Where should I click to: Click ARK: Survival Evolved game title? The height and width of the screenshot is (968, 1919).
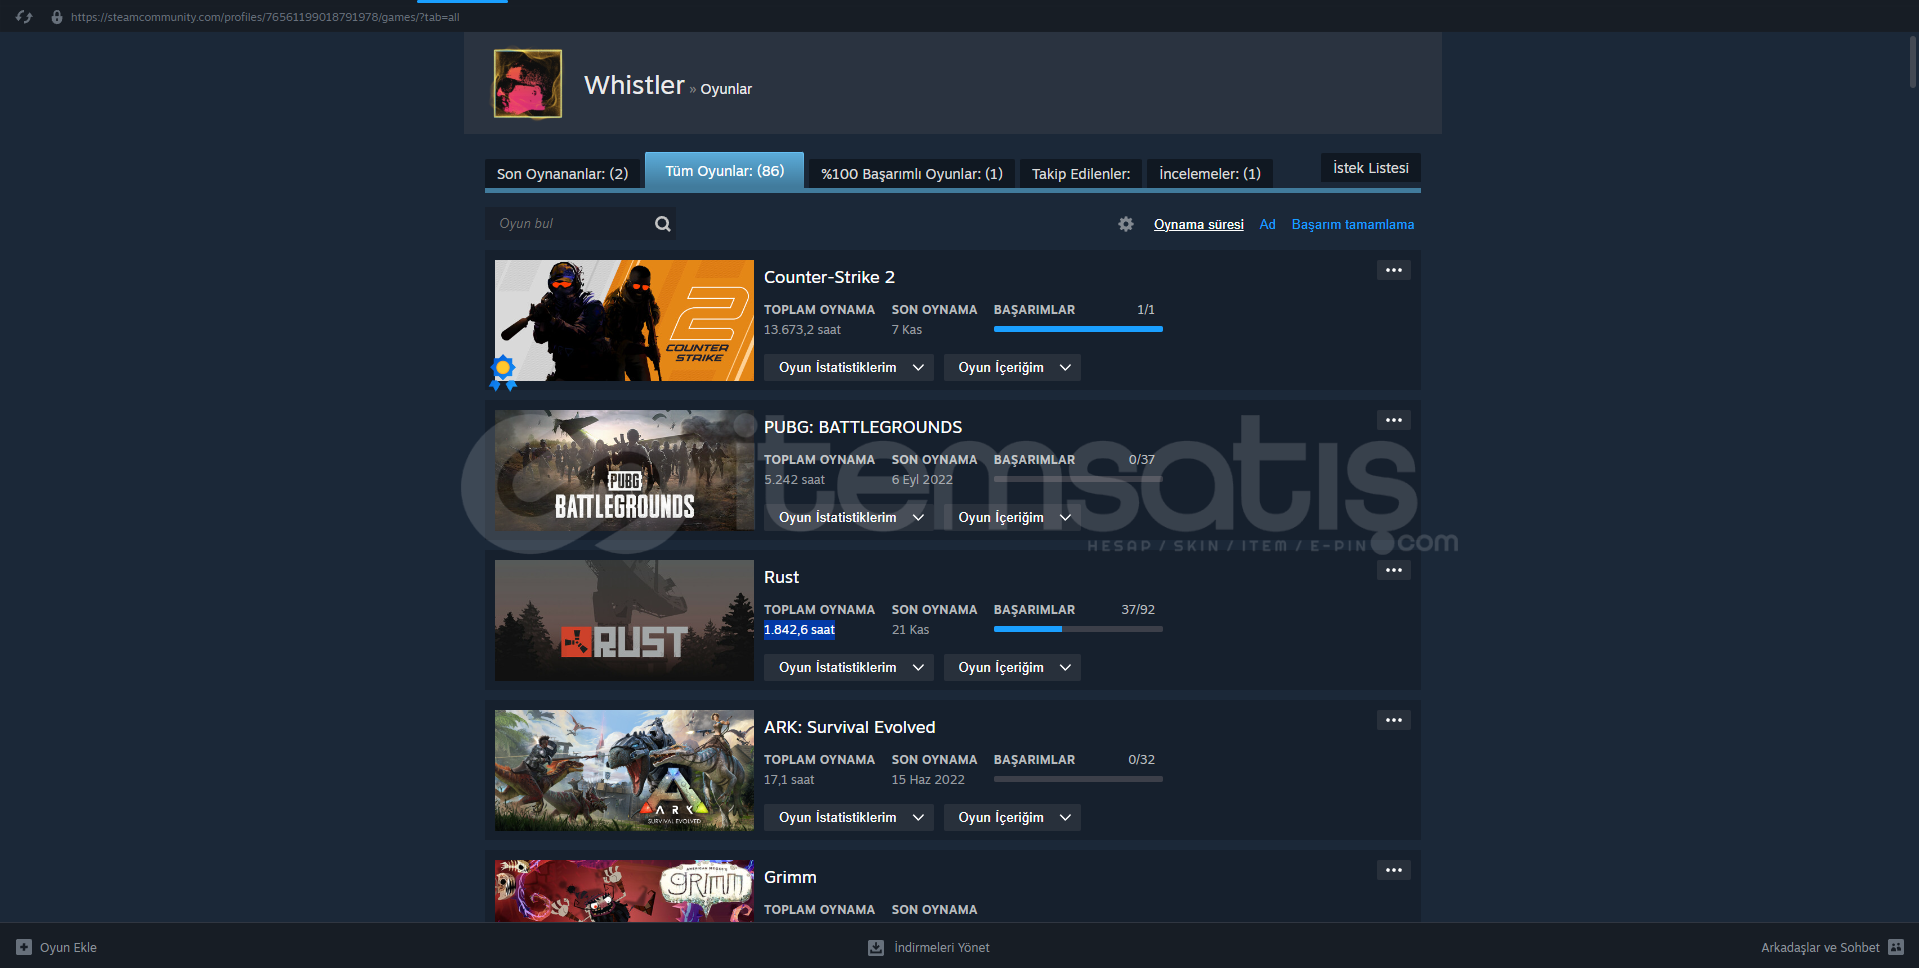coord(850,727)
